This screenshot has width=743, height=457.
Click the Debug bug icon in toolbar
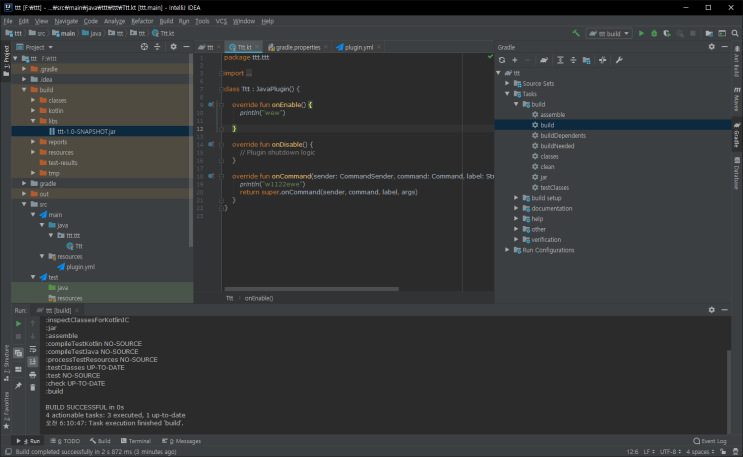tap(654, 33)
